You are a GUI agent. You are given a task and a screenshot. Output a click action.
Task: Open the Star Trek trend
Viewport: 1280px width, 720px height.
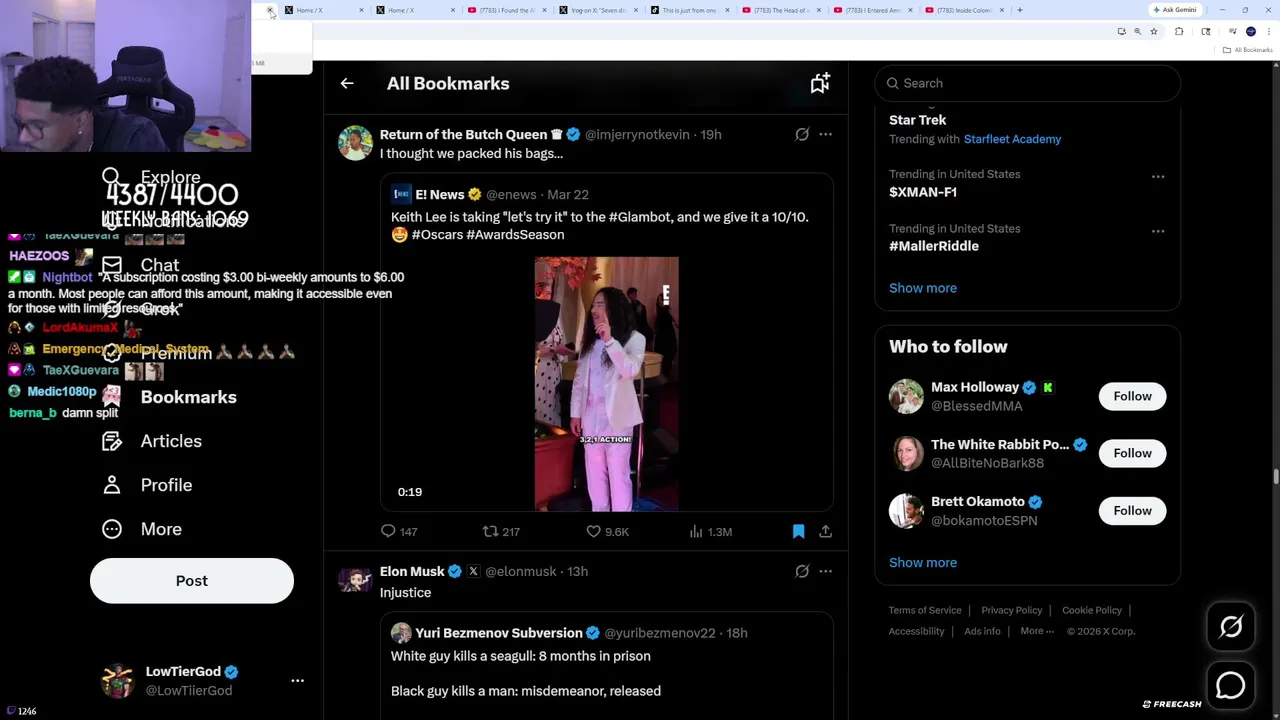[x=918, y=120]
